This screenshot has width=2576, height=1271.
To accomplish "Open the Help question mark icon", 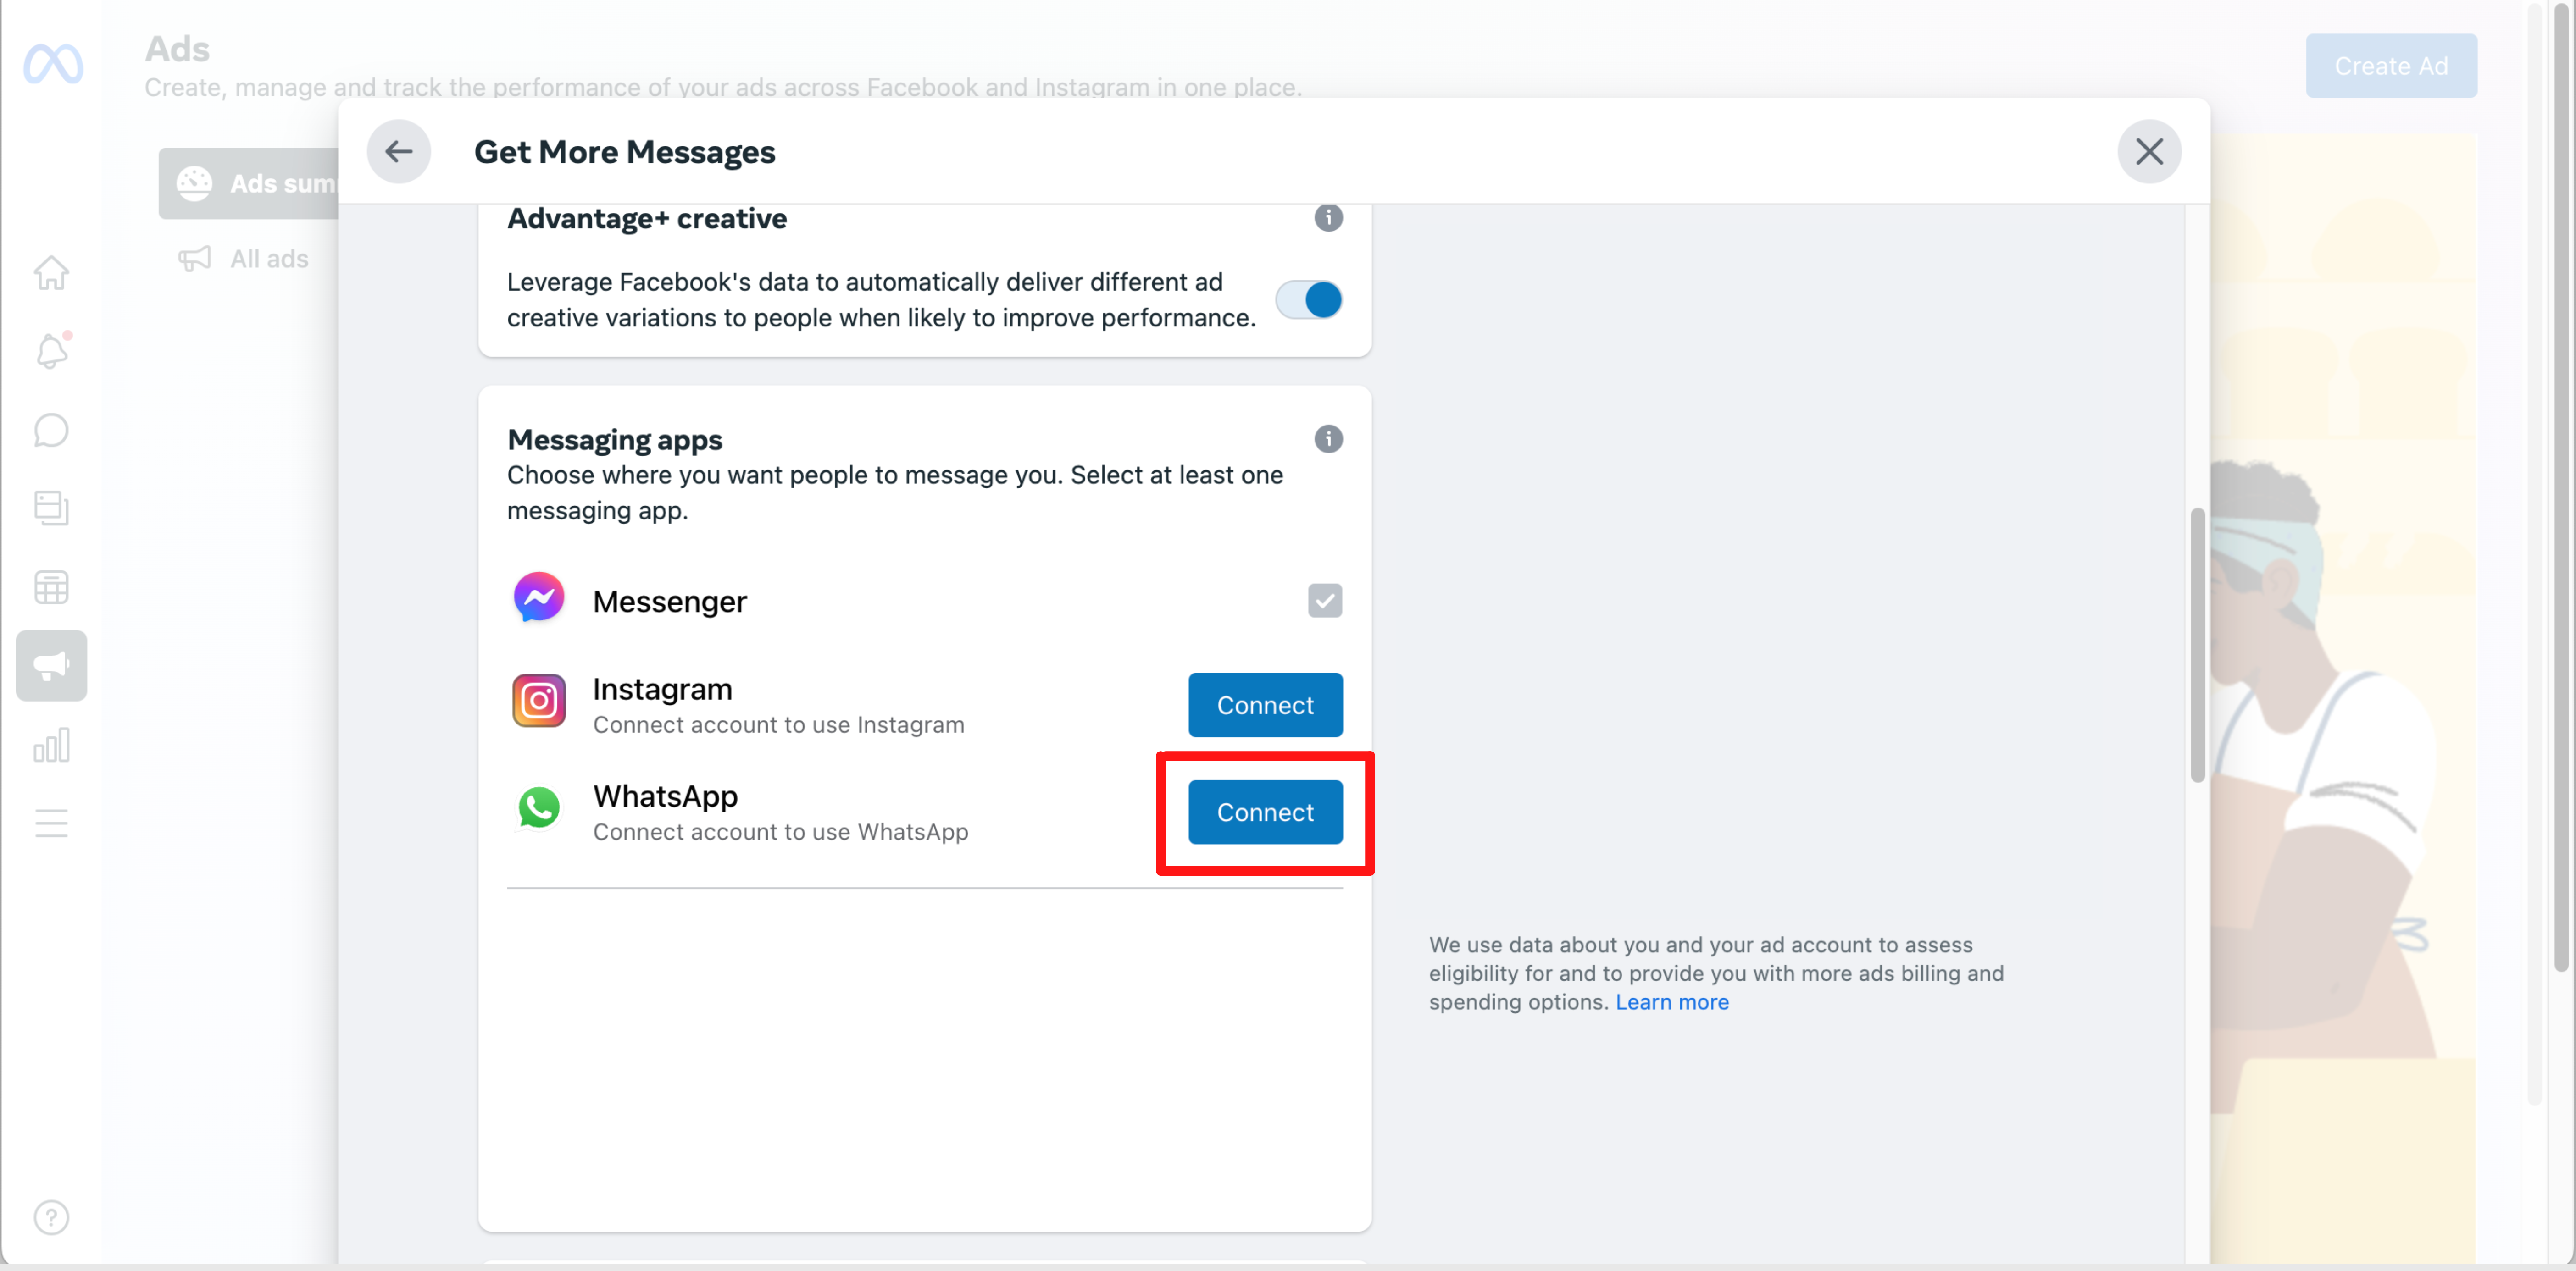I will (51, 1217).
